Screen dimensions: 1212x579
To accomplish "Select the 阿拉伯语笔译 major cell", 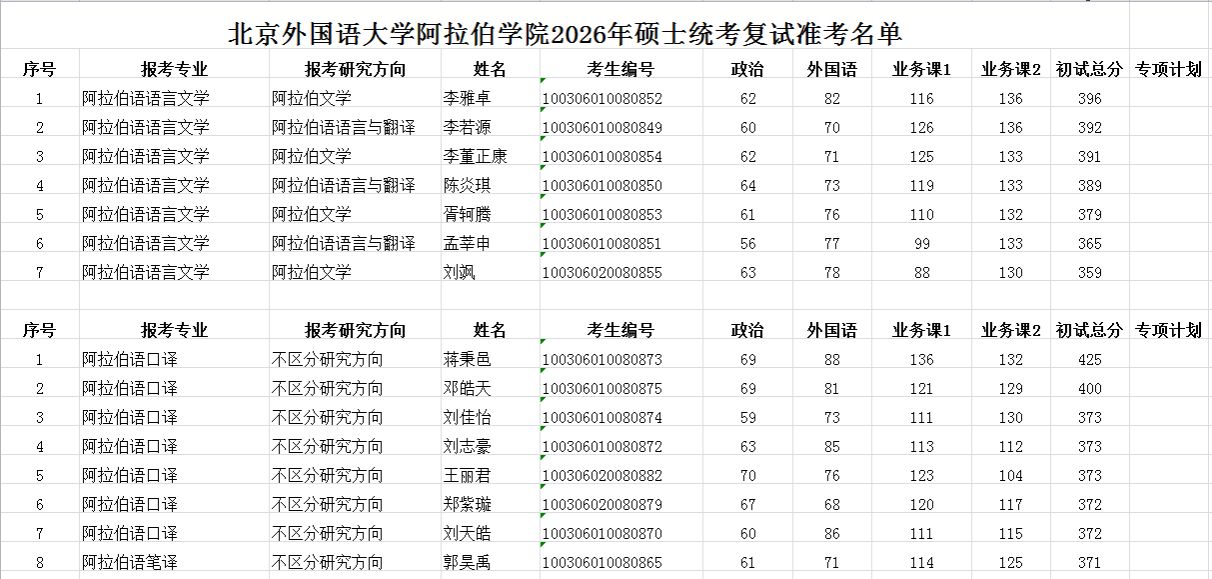I will (130, 563).
